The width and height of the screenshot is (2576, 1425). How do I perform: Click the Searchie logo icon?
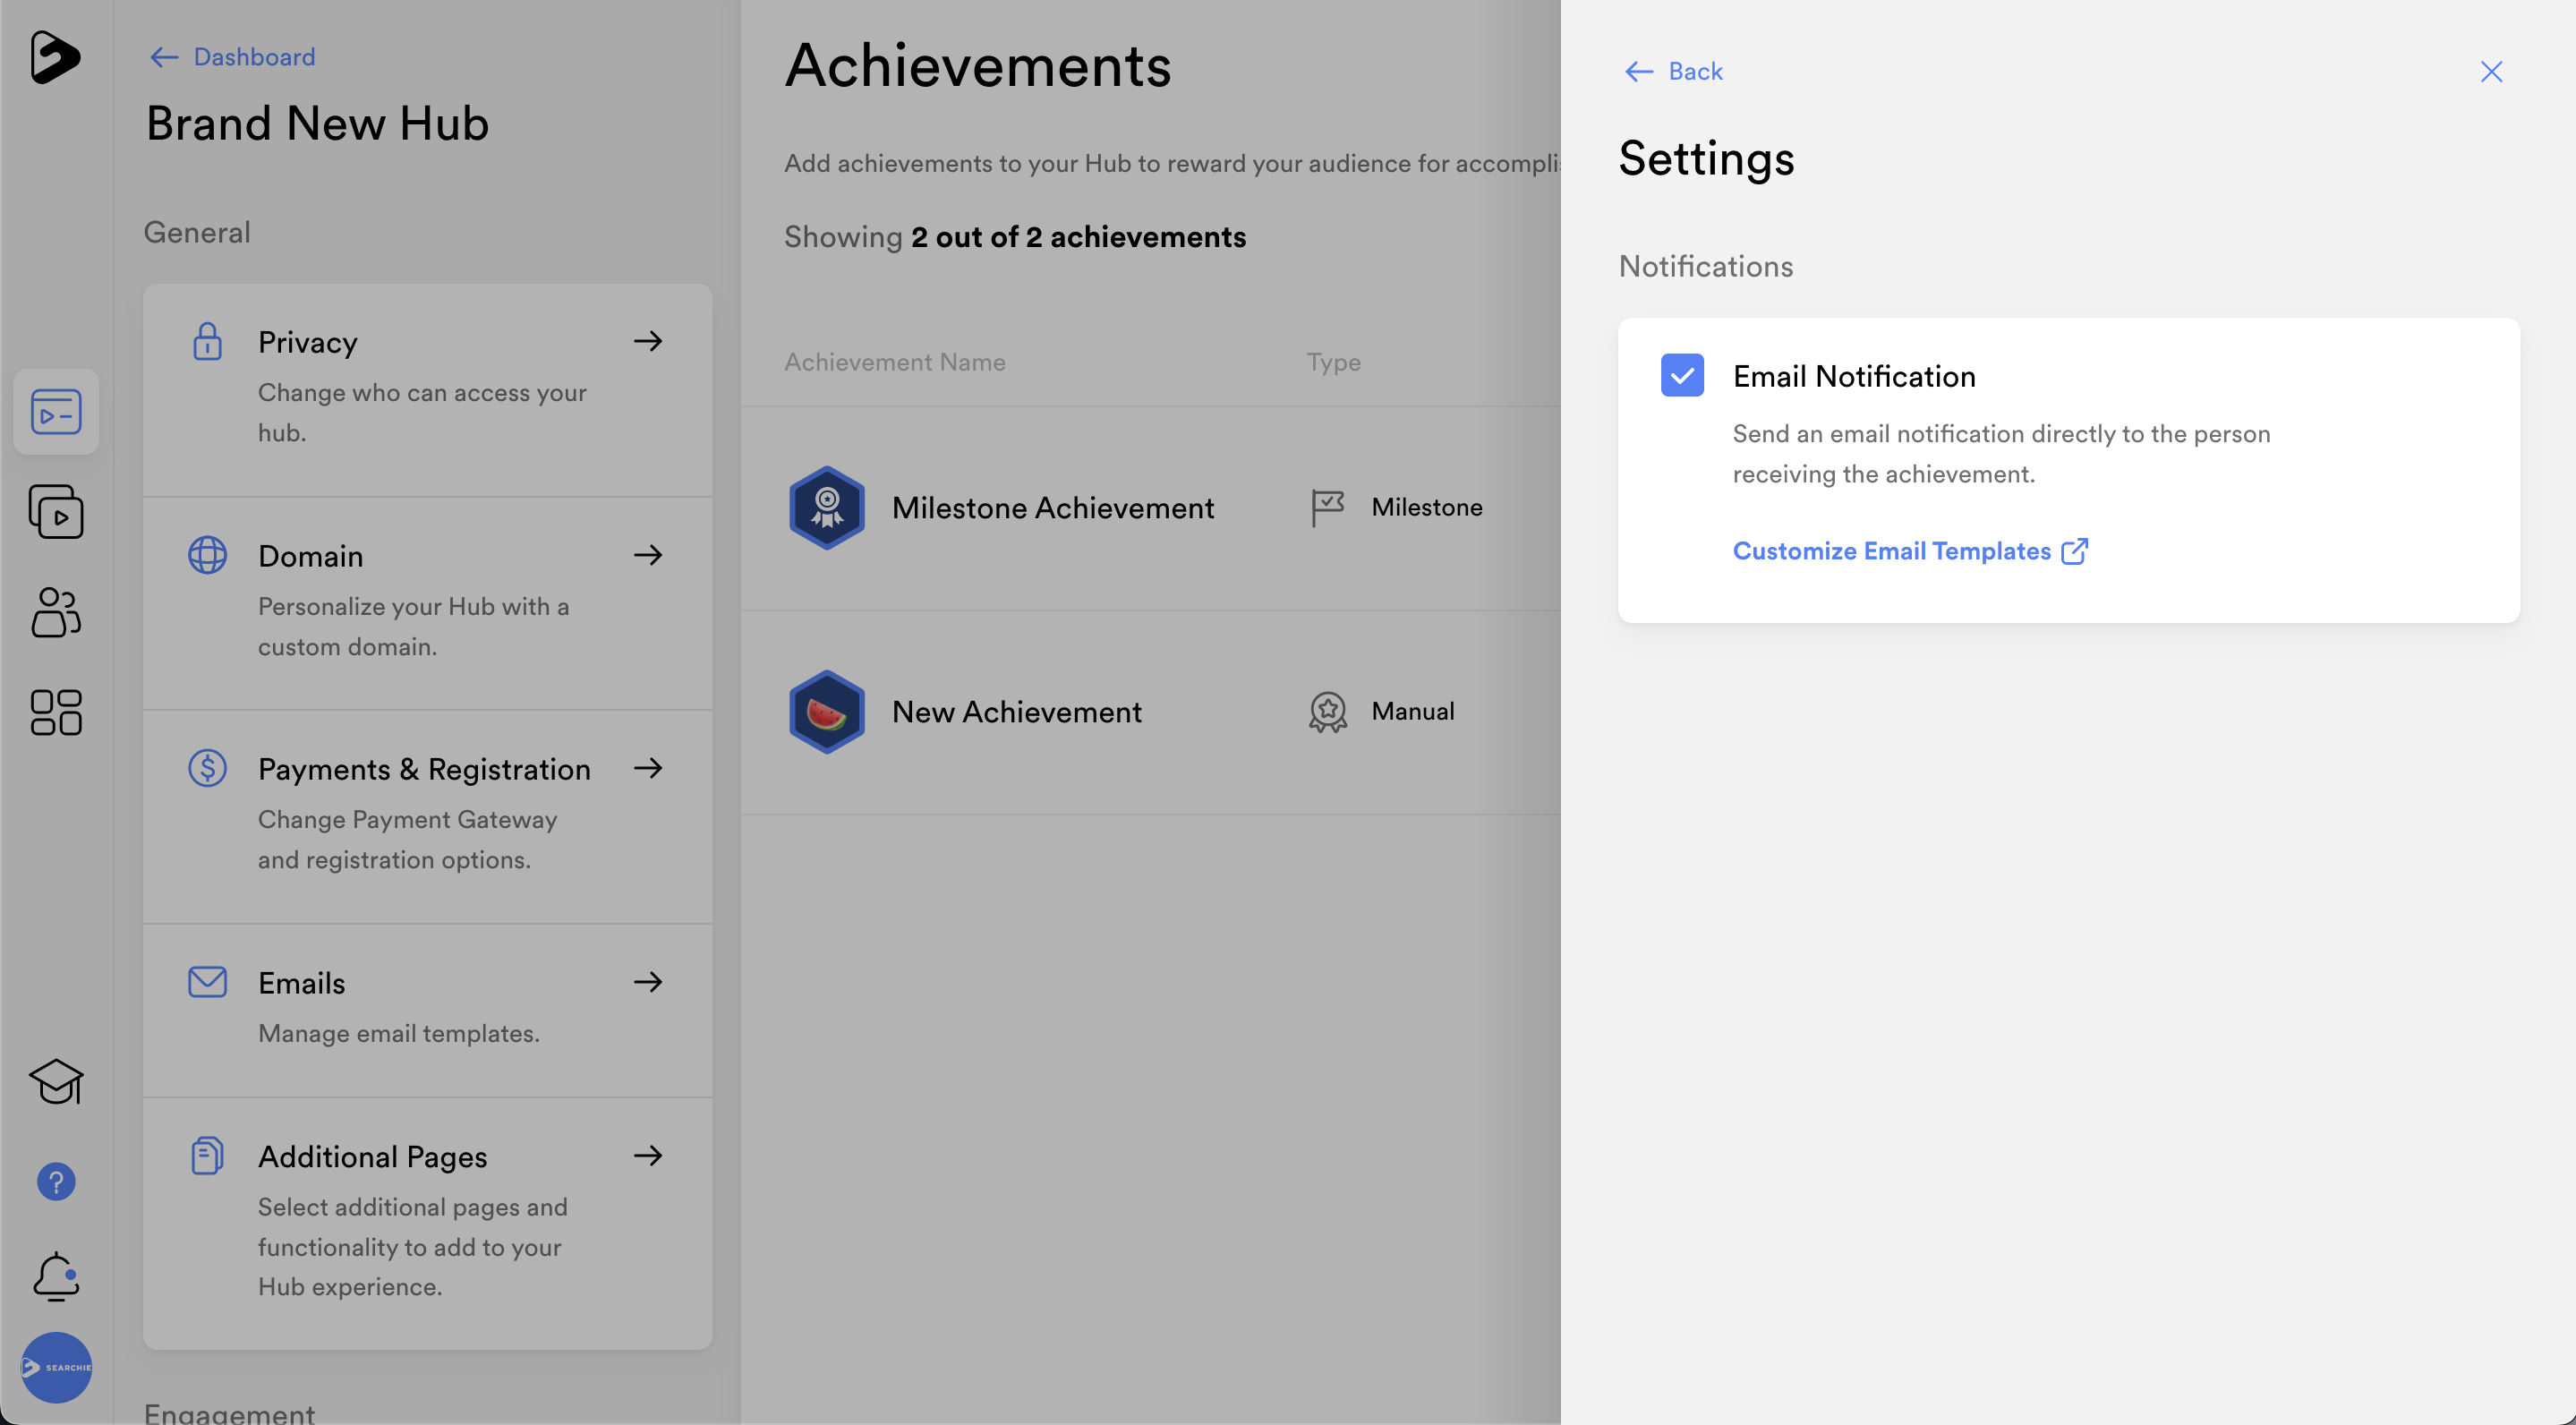click(55, 57)
